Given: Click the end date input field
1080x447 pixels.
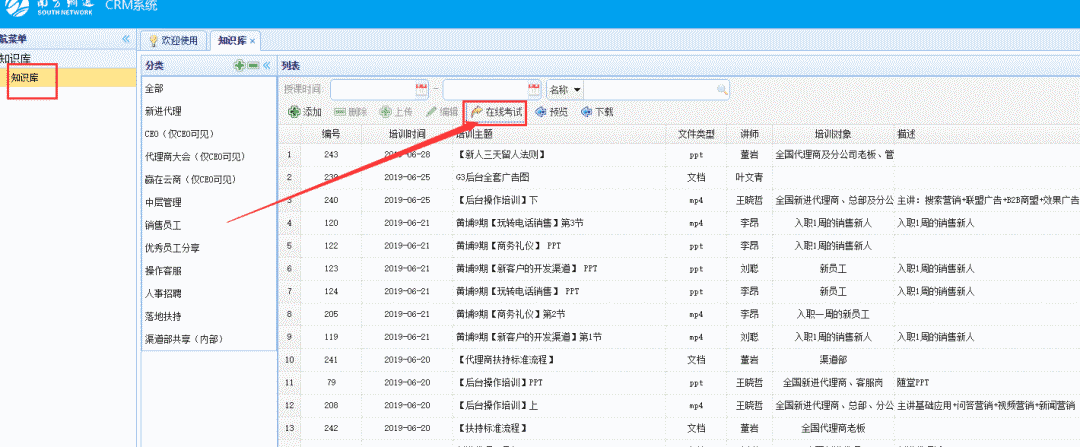Looking at the screenshot, I should coord(486,90).
